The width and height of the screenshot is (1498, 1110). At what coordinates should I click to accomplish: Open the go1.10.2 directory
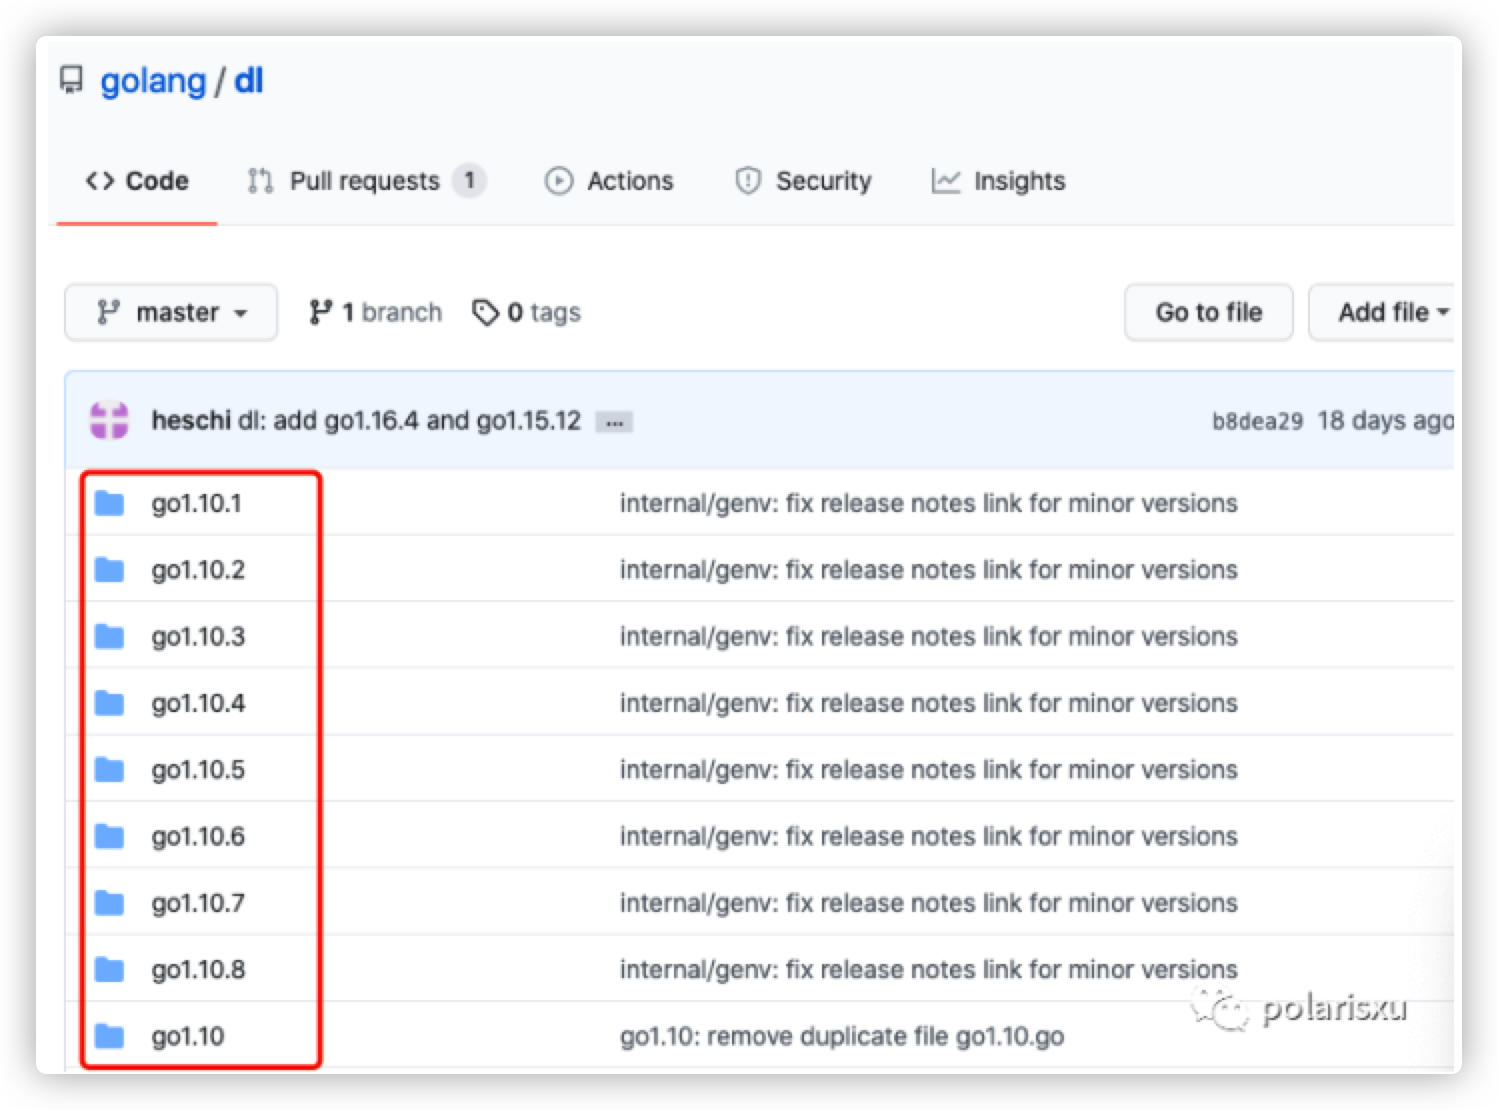[198, 570]
